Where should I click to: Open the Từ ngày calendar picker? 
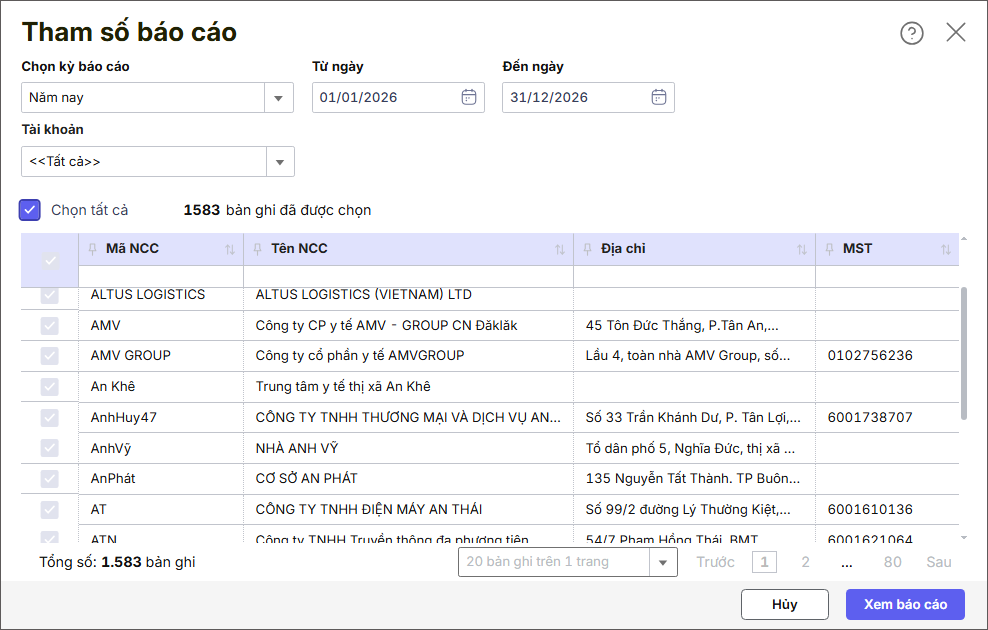[469, 97]
